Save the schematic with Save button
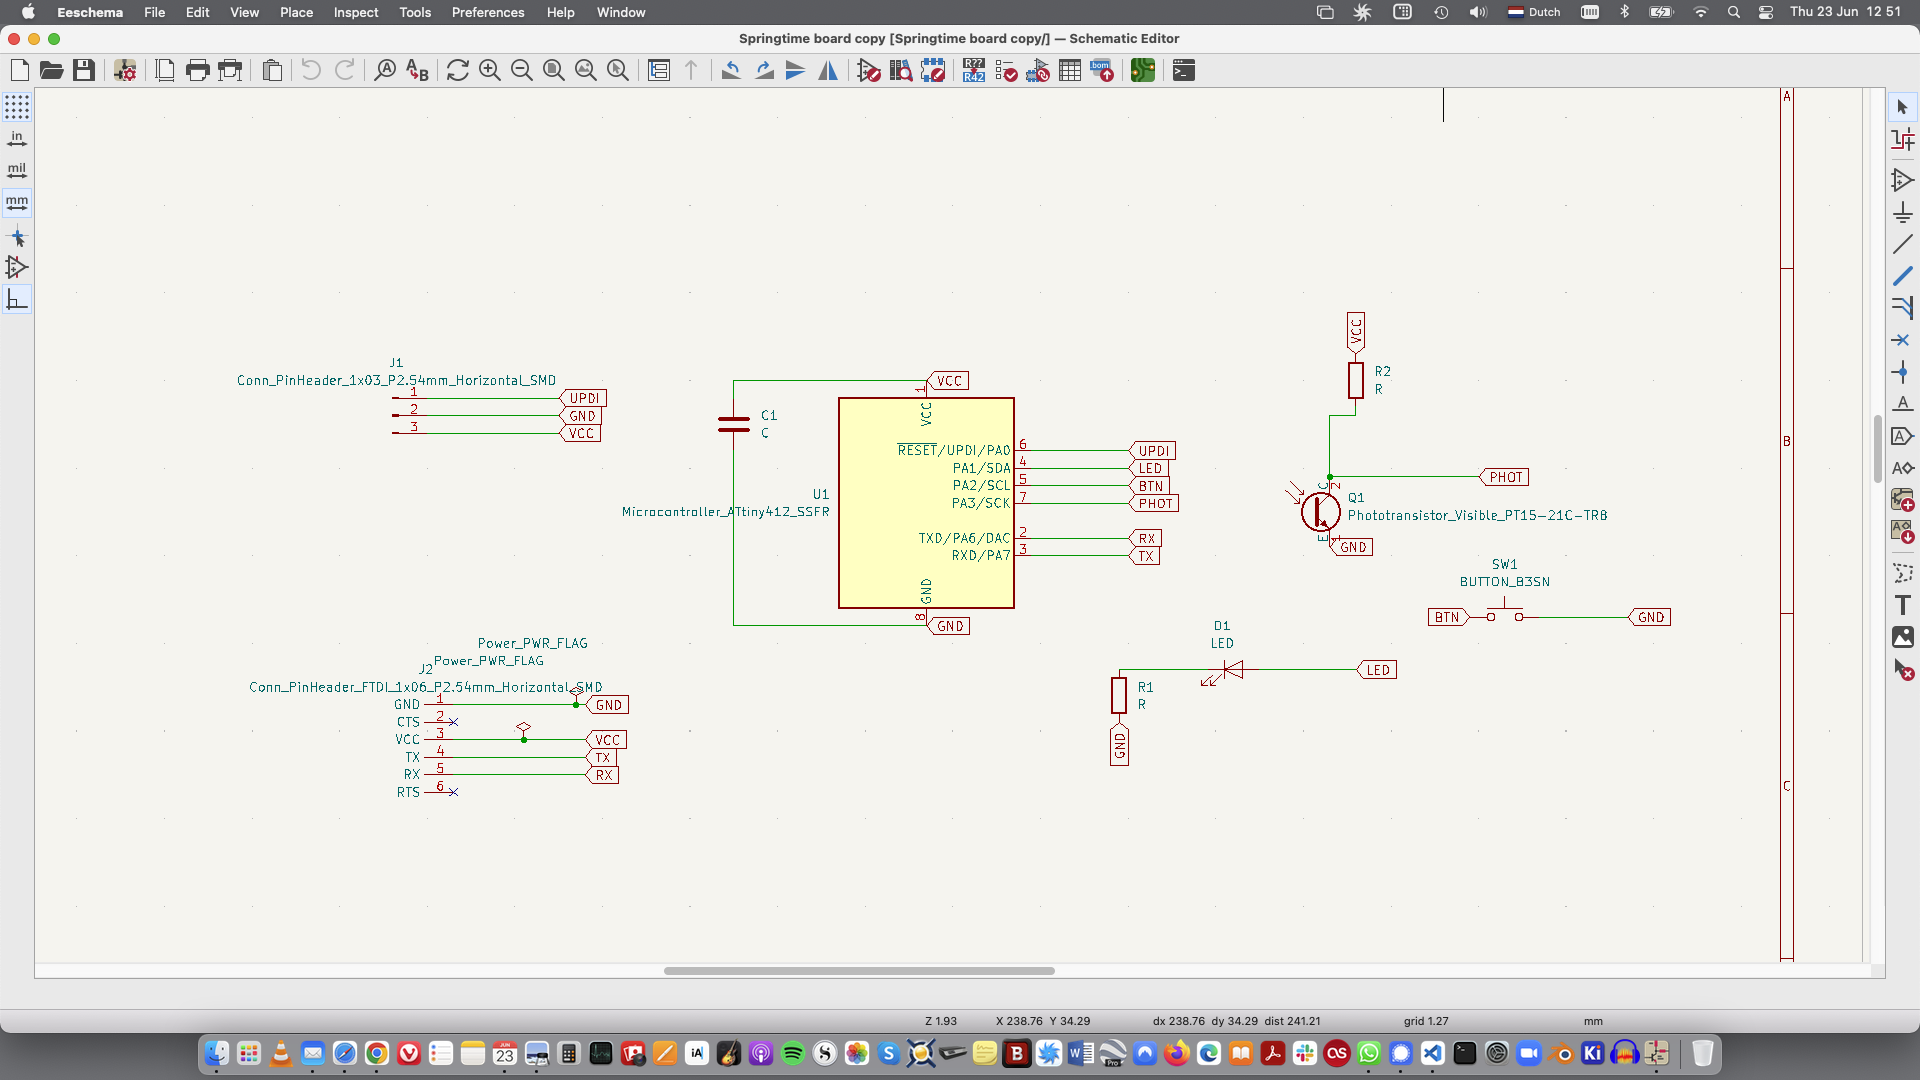Screen dimensions: 1920x1080 click(x=84, y=70)
